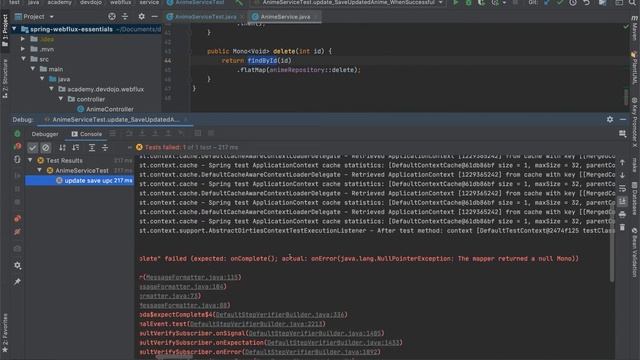Screen dimensions: 640x360
Task: Expand .idea folder in project tree
Action: click(x=23, y=39)
